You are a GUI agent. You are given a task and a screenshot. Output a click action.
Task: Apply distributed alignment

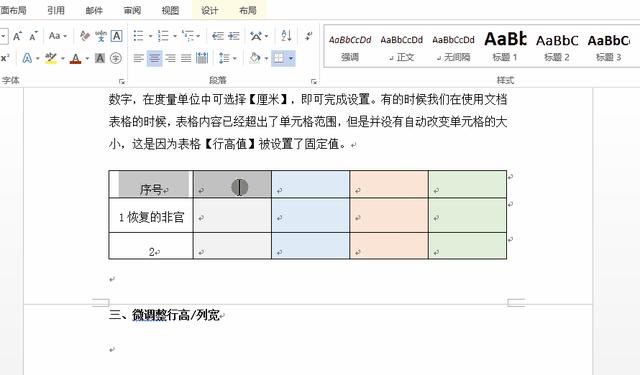point(202,58)
